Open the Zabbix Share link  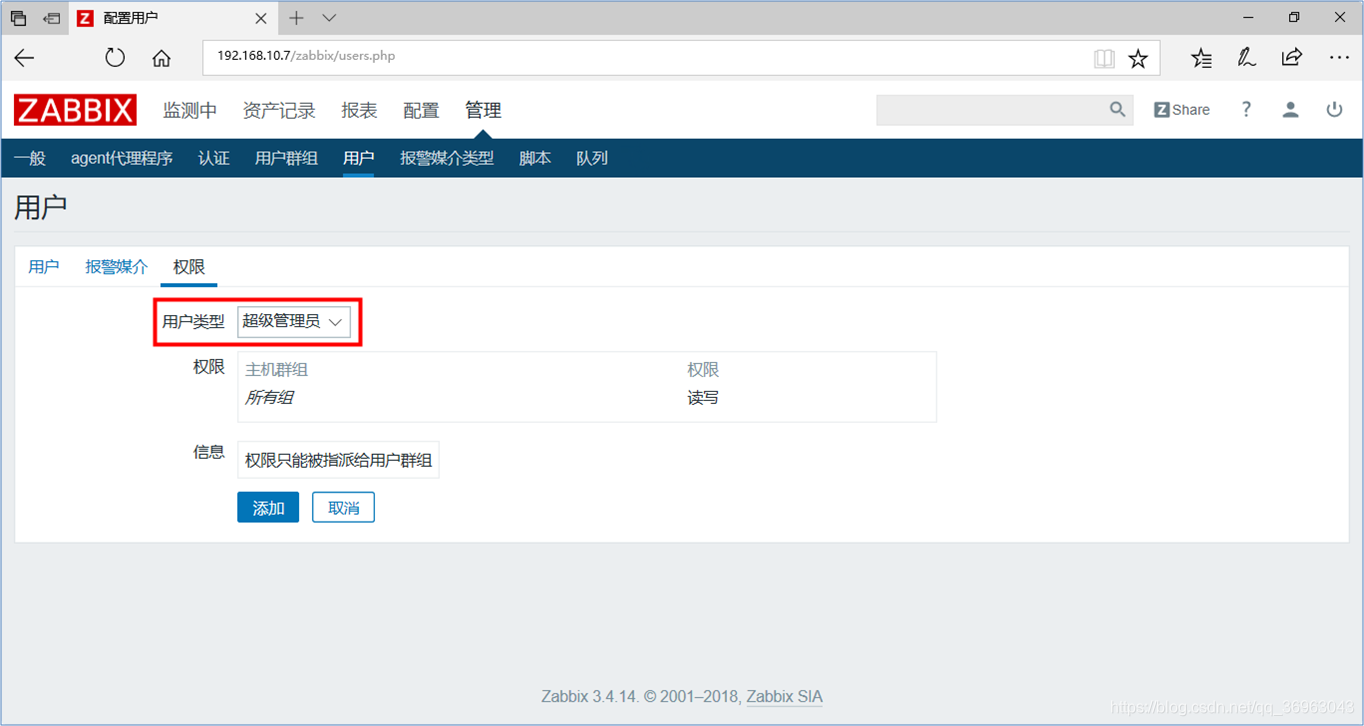(1182, 110)
